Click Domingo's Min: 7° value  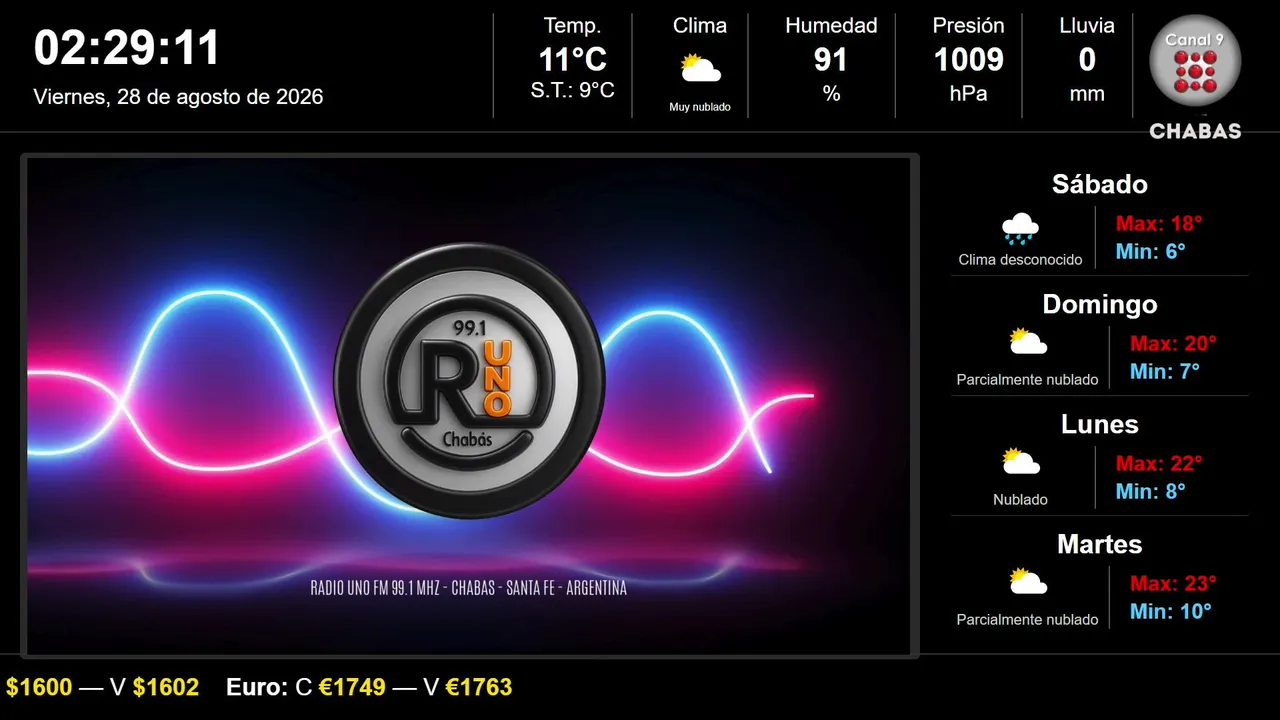point(1165,371)
